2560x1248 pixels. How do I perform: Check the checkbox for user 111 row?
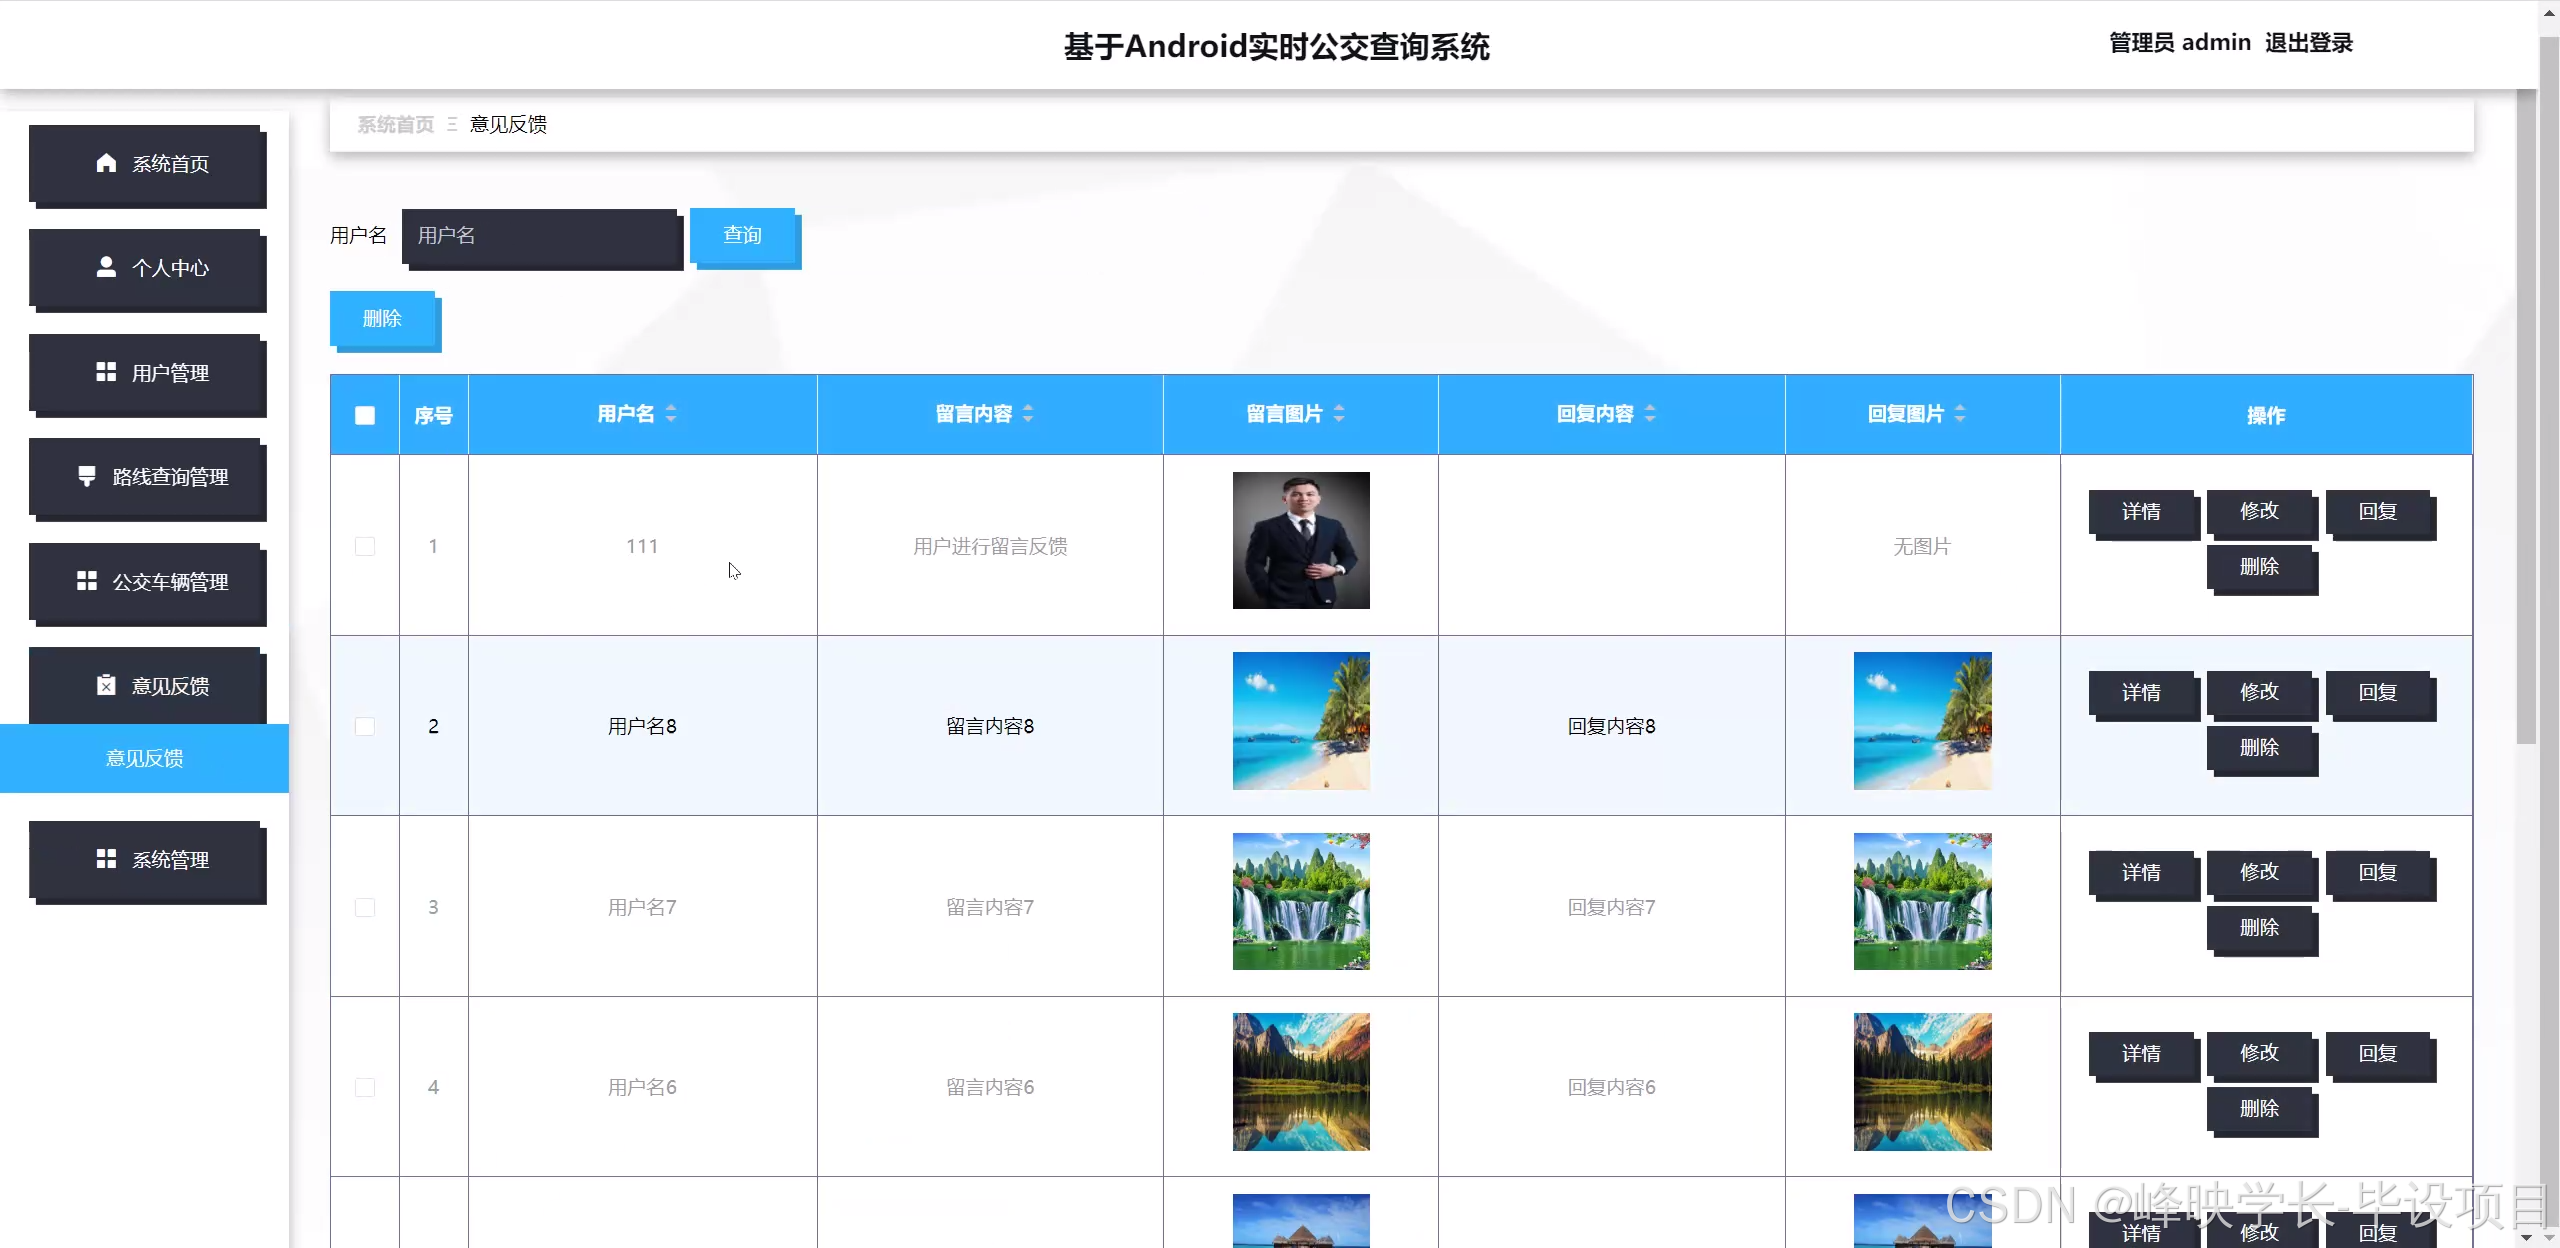tap(365, 546)
